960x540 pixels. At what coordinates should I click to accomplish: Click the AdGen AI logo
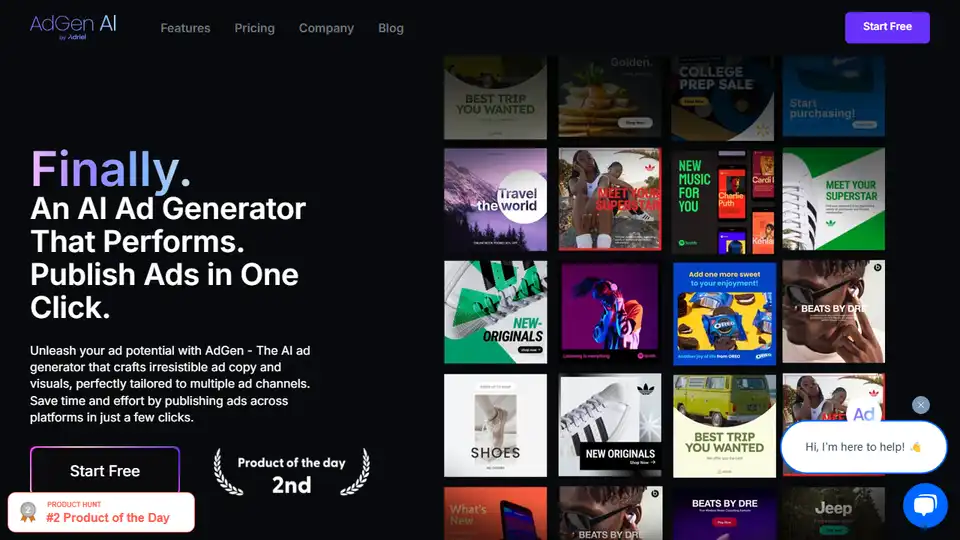point(73,27)
